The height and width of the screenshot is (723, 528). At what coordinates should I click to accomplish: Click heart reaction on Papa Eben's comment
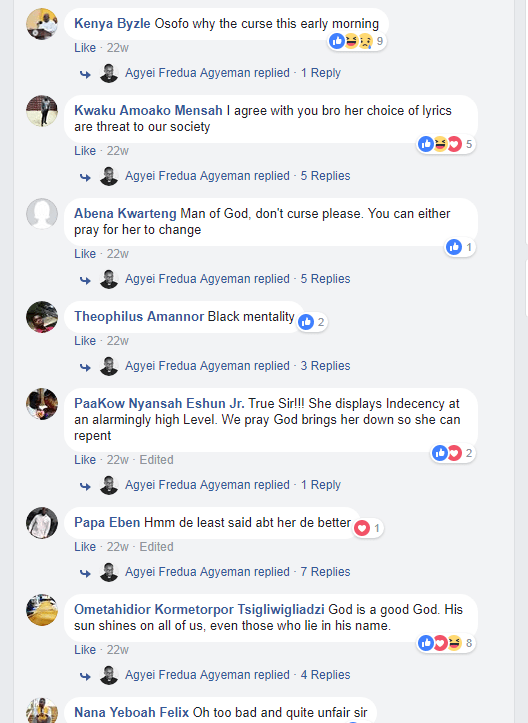[x=362, y=528]
